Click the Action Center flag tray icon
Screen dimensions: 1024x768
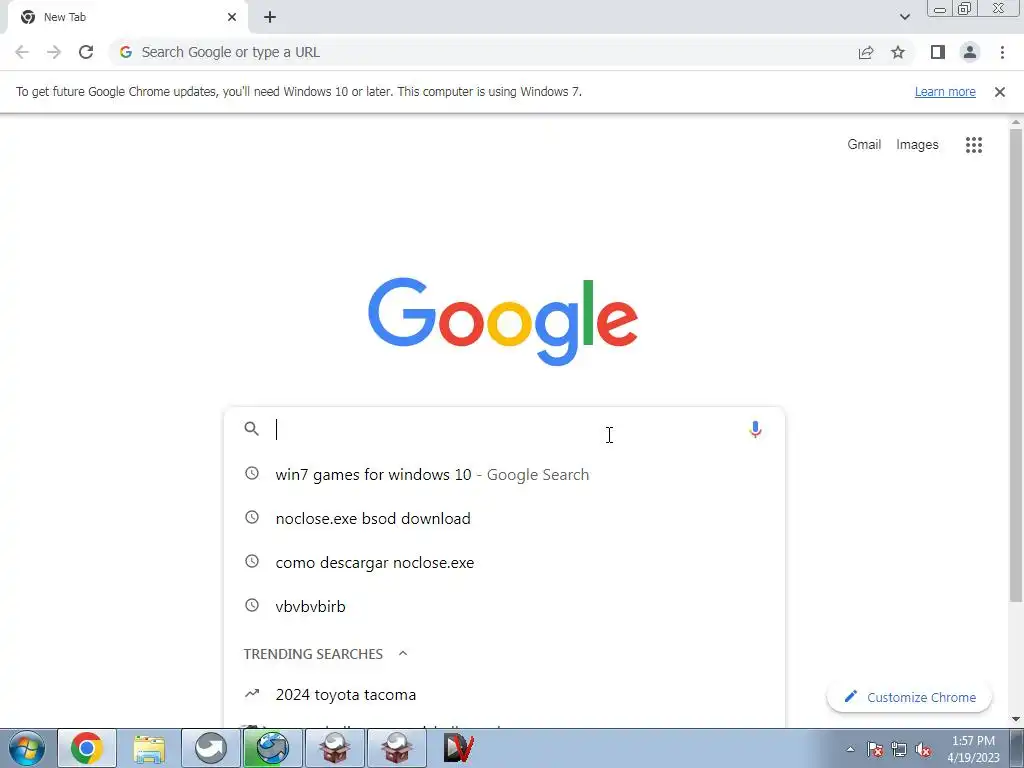(x=875, y=749)
